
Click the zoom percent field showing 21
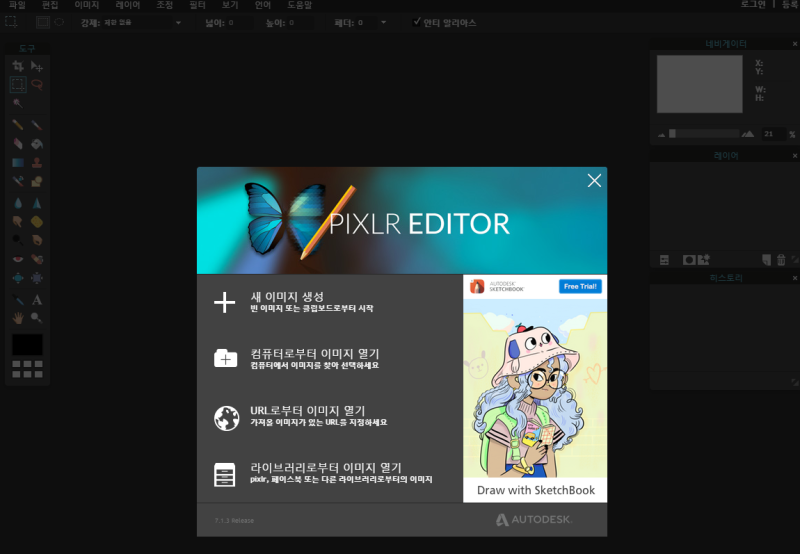(772, 134)
